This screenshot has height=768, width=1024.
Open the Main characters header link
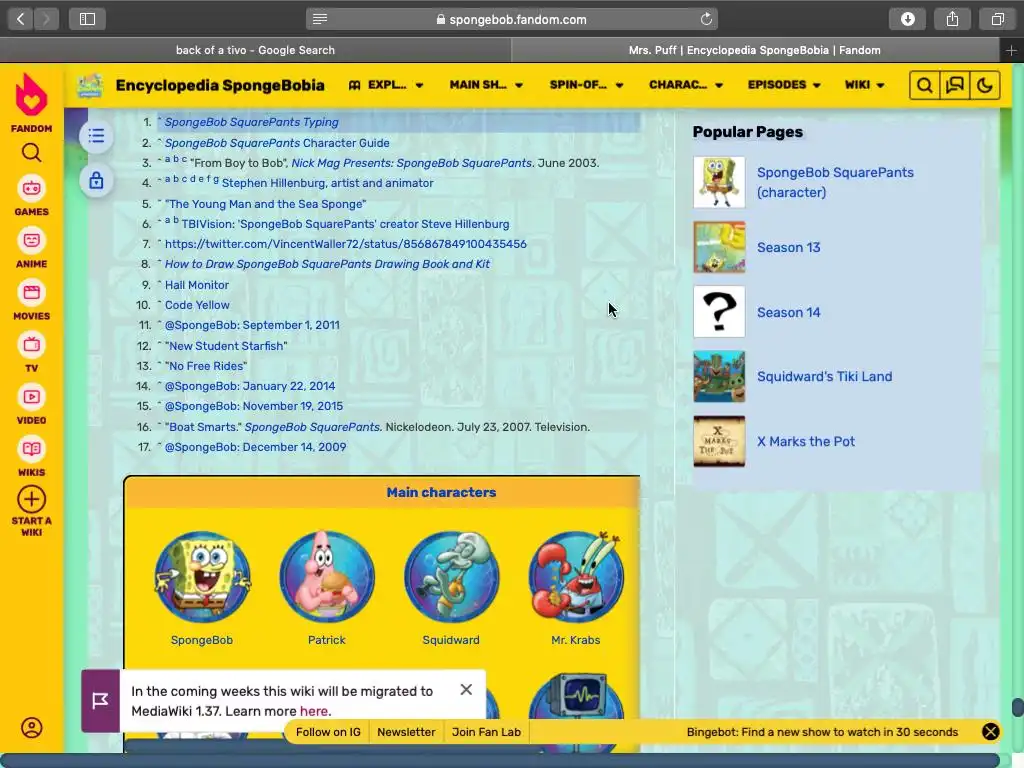[x=441, y=492]
